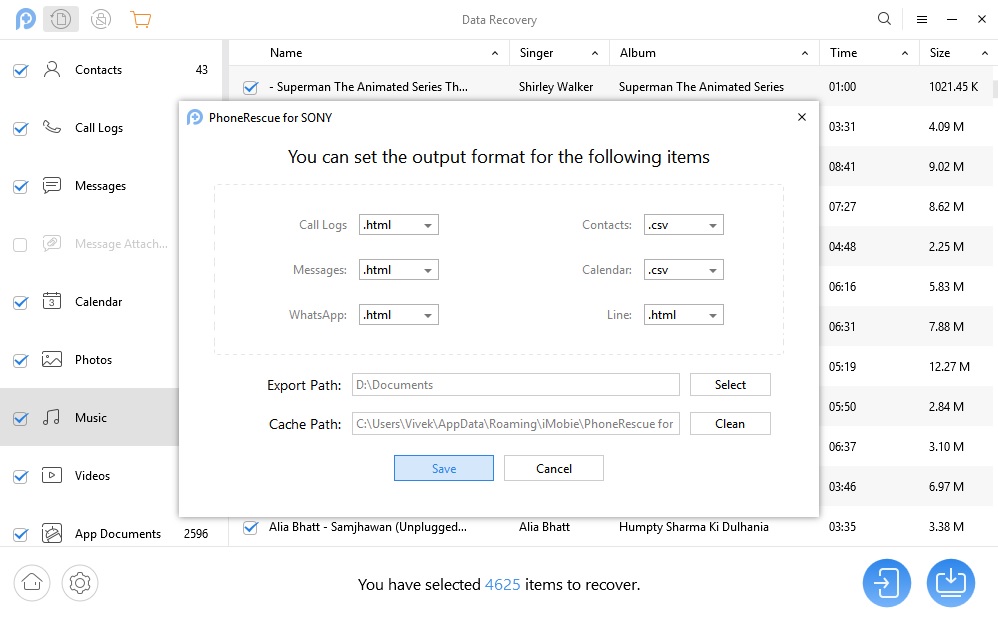Select the Call Logs category label

click(99, 128)
